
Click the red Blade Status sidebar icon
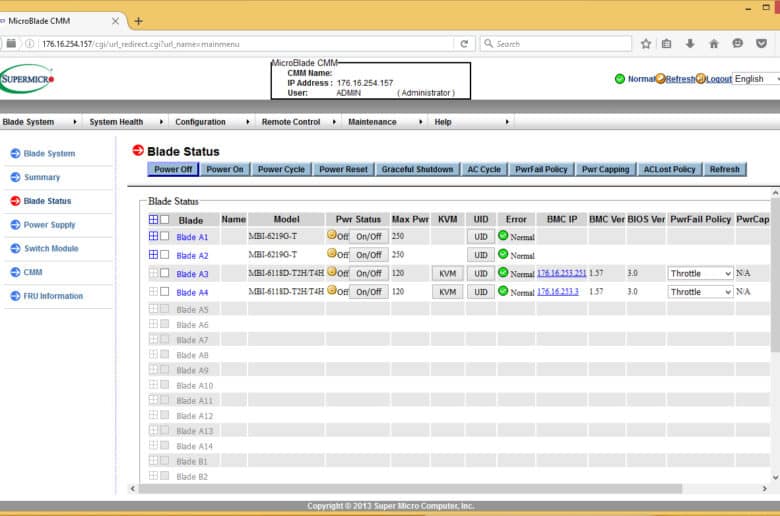pyautogui.click(x=15, y=201)
